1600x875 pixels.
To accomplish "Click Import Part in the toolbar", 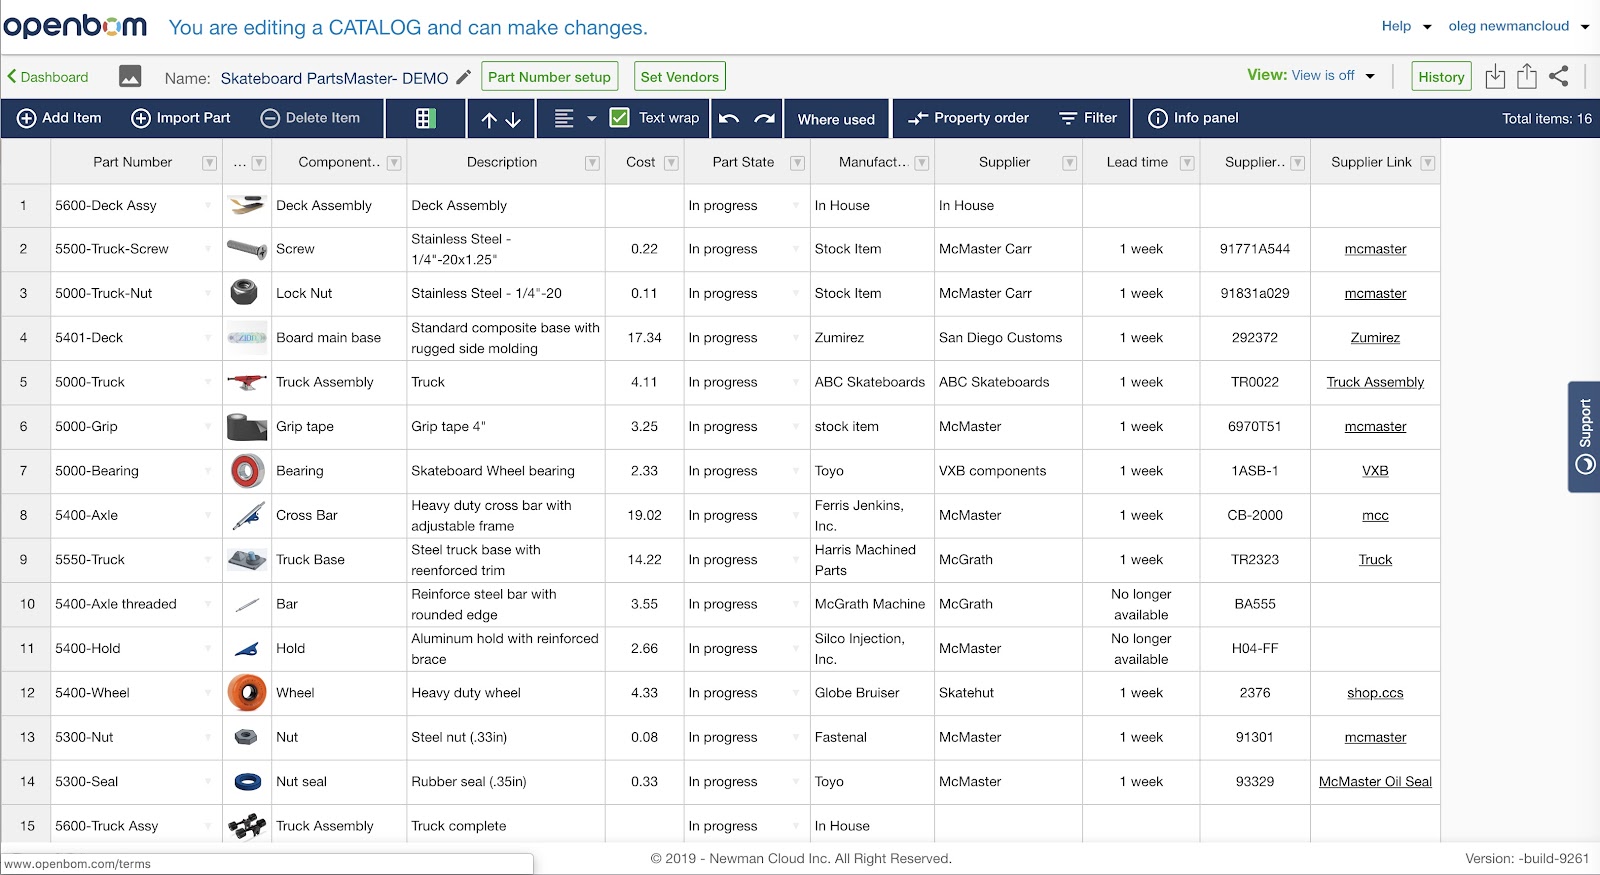I will 181,118.
